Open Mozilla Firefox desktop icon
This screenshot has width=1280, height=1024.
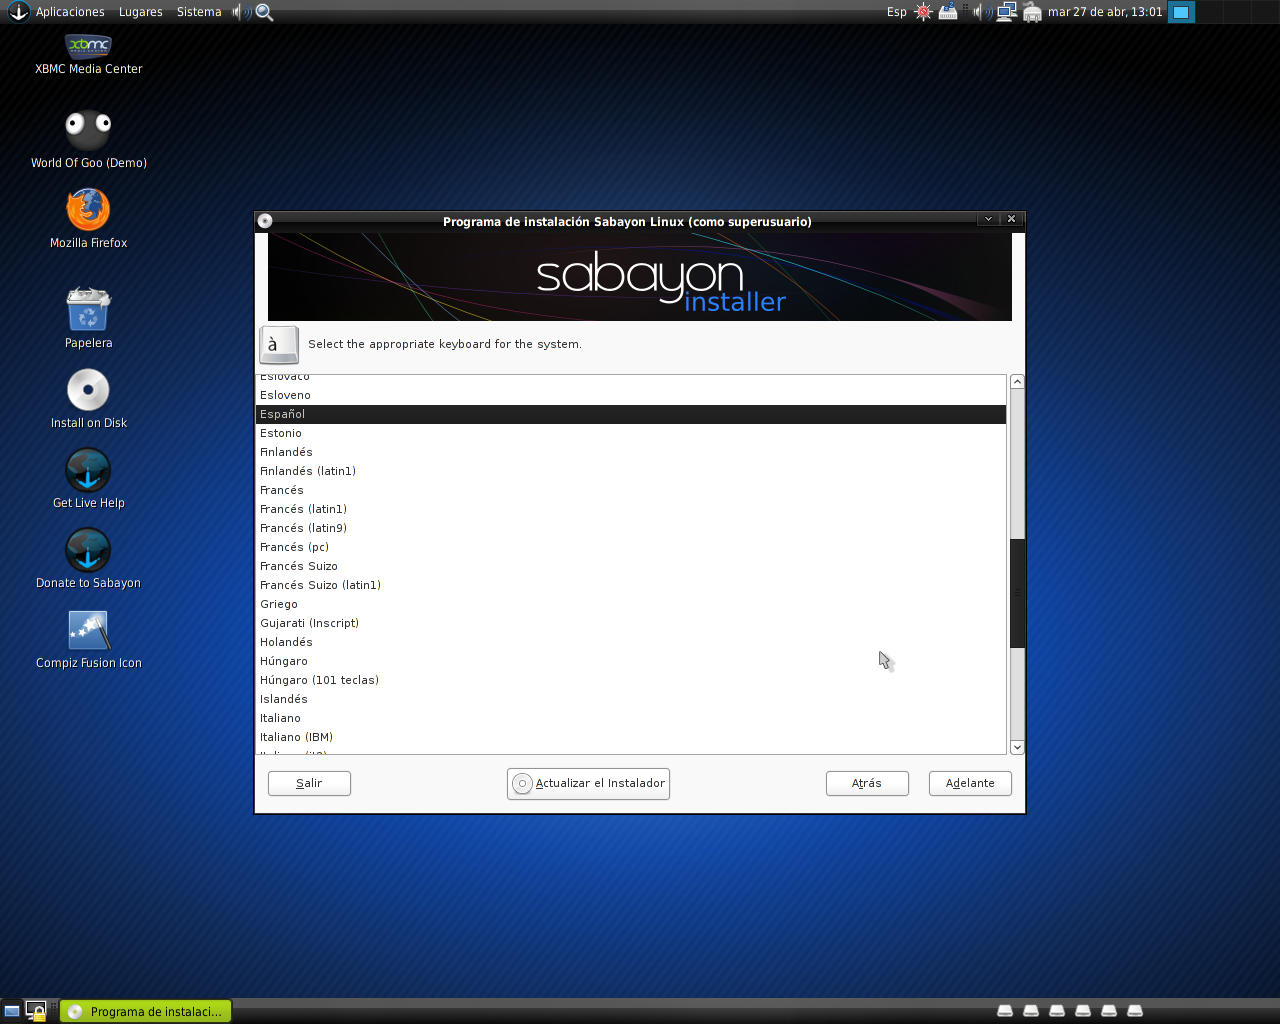point(88,209)
